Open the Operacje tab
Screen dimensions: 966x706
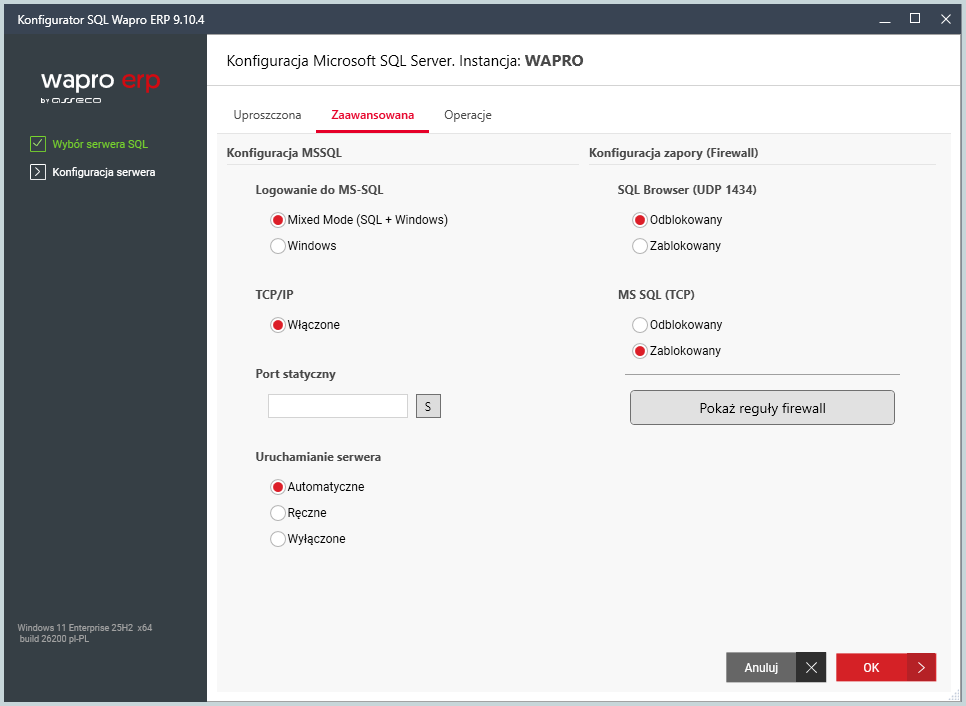pyautogui.click(x=468, y=115)
